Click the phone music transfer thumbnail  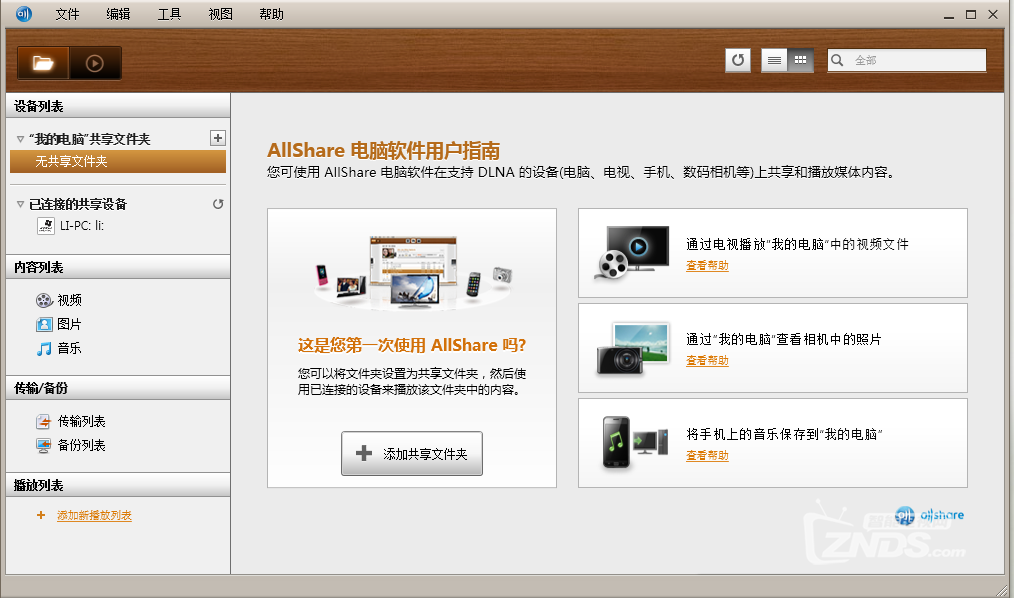[634, 442]
